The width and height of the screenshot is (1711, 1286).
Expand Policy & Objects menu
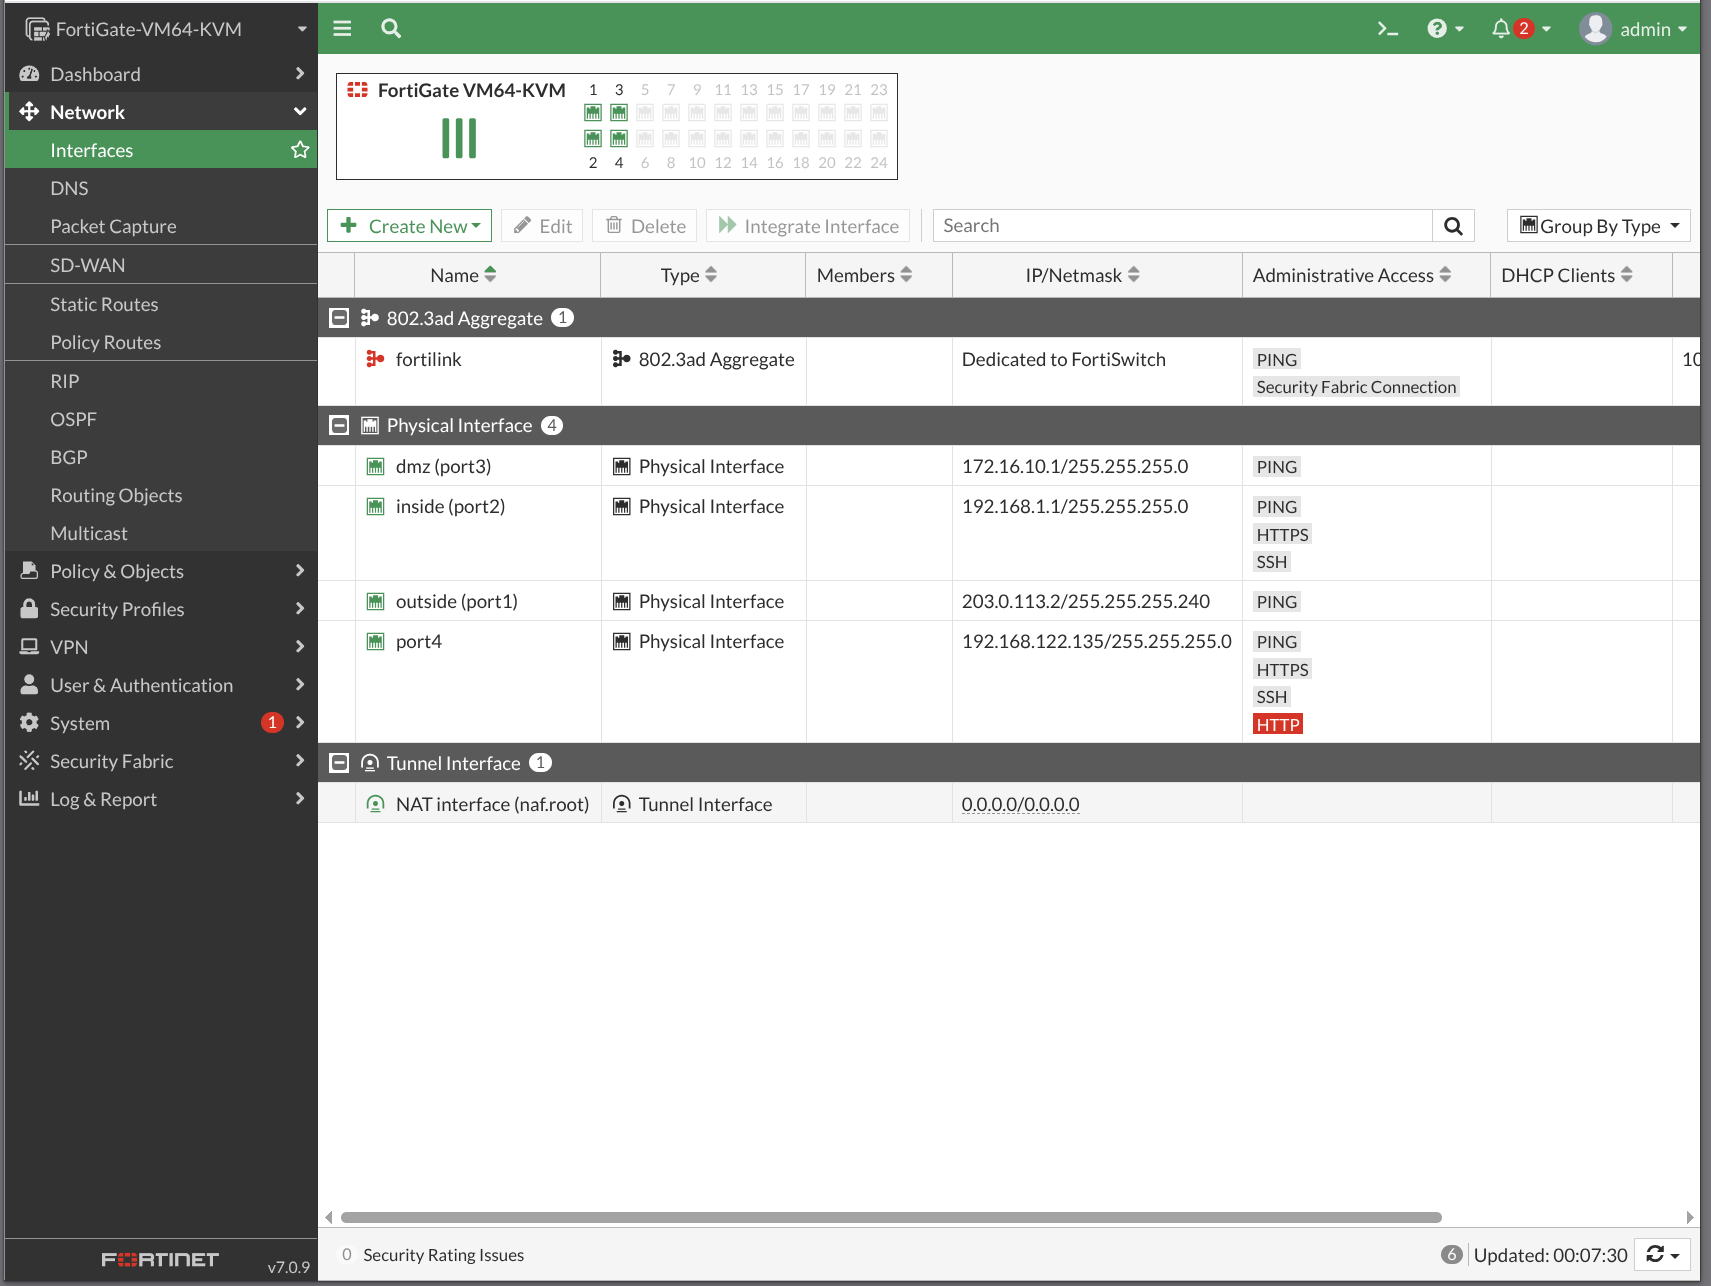161,571
